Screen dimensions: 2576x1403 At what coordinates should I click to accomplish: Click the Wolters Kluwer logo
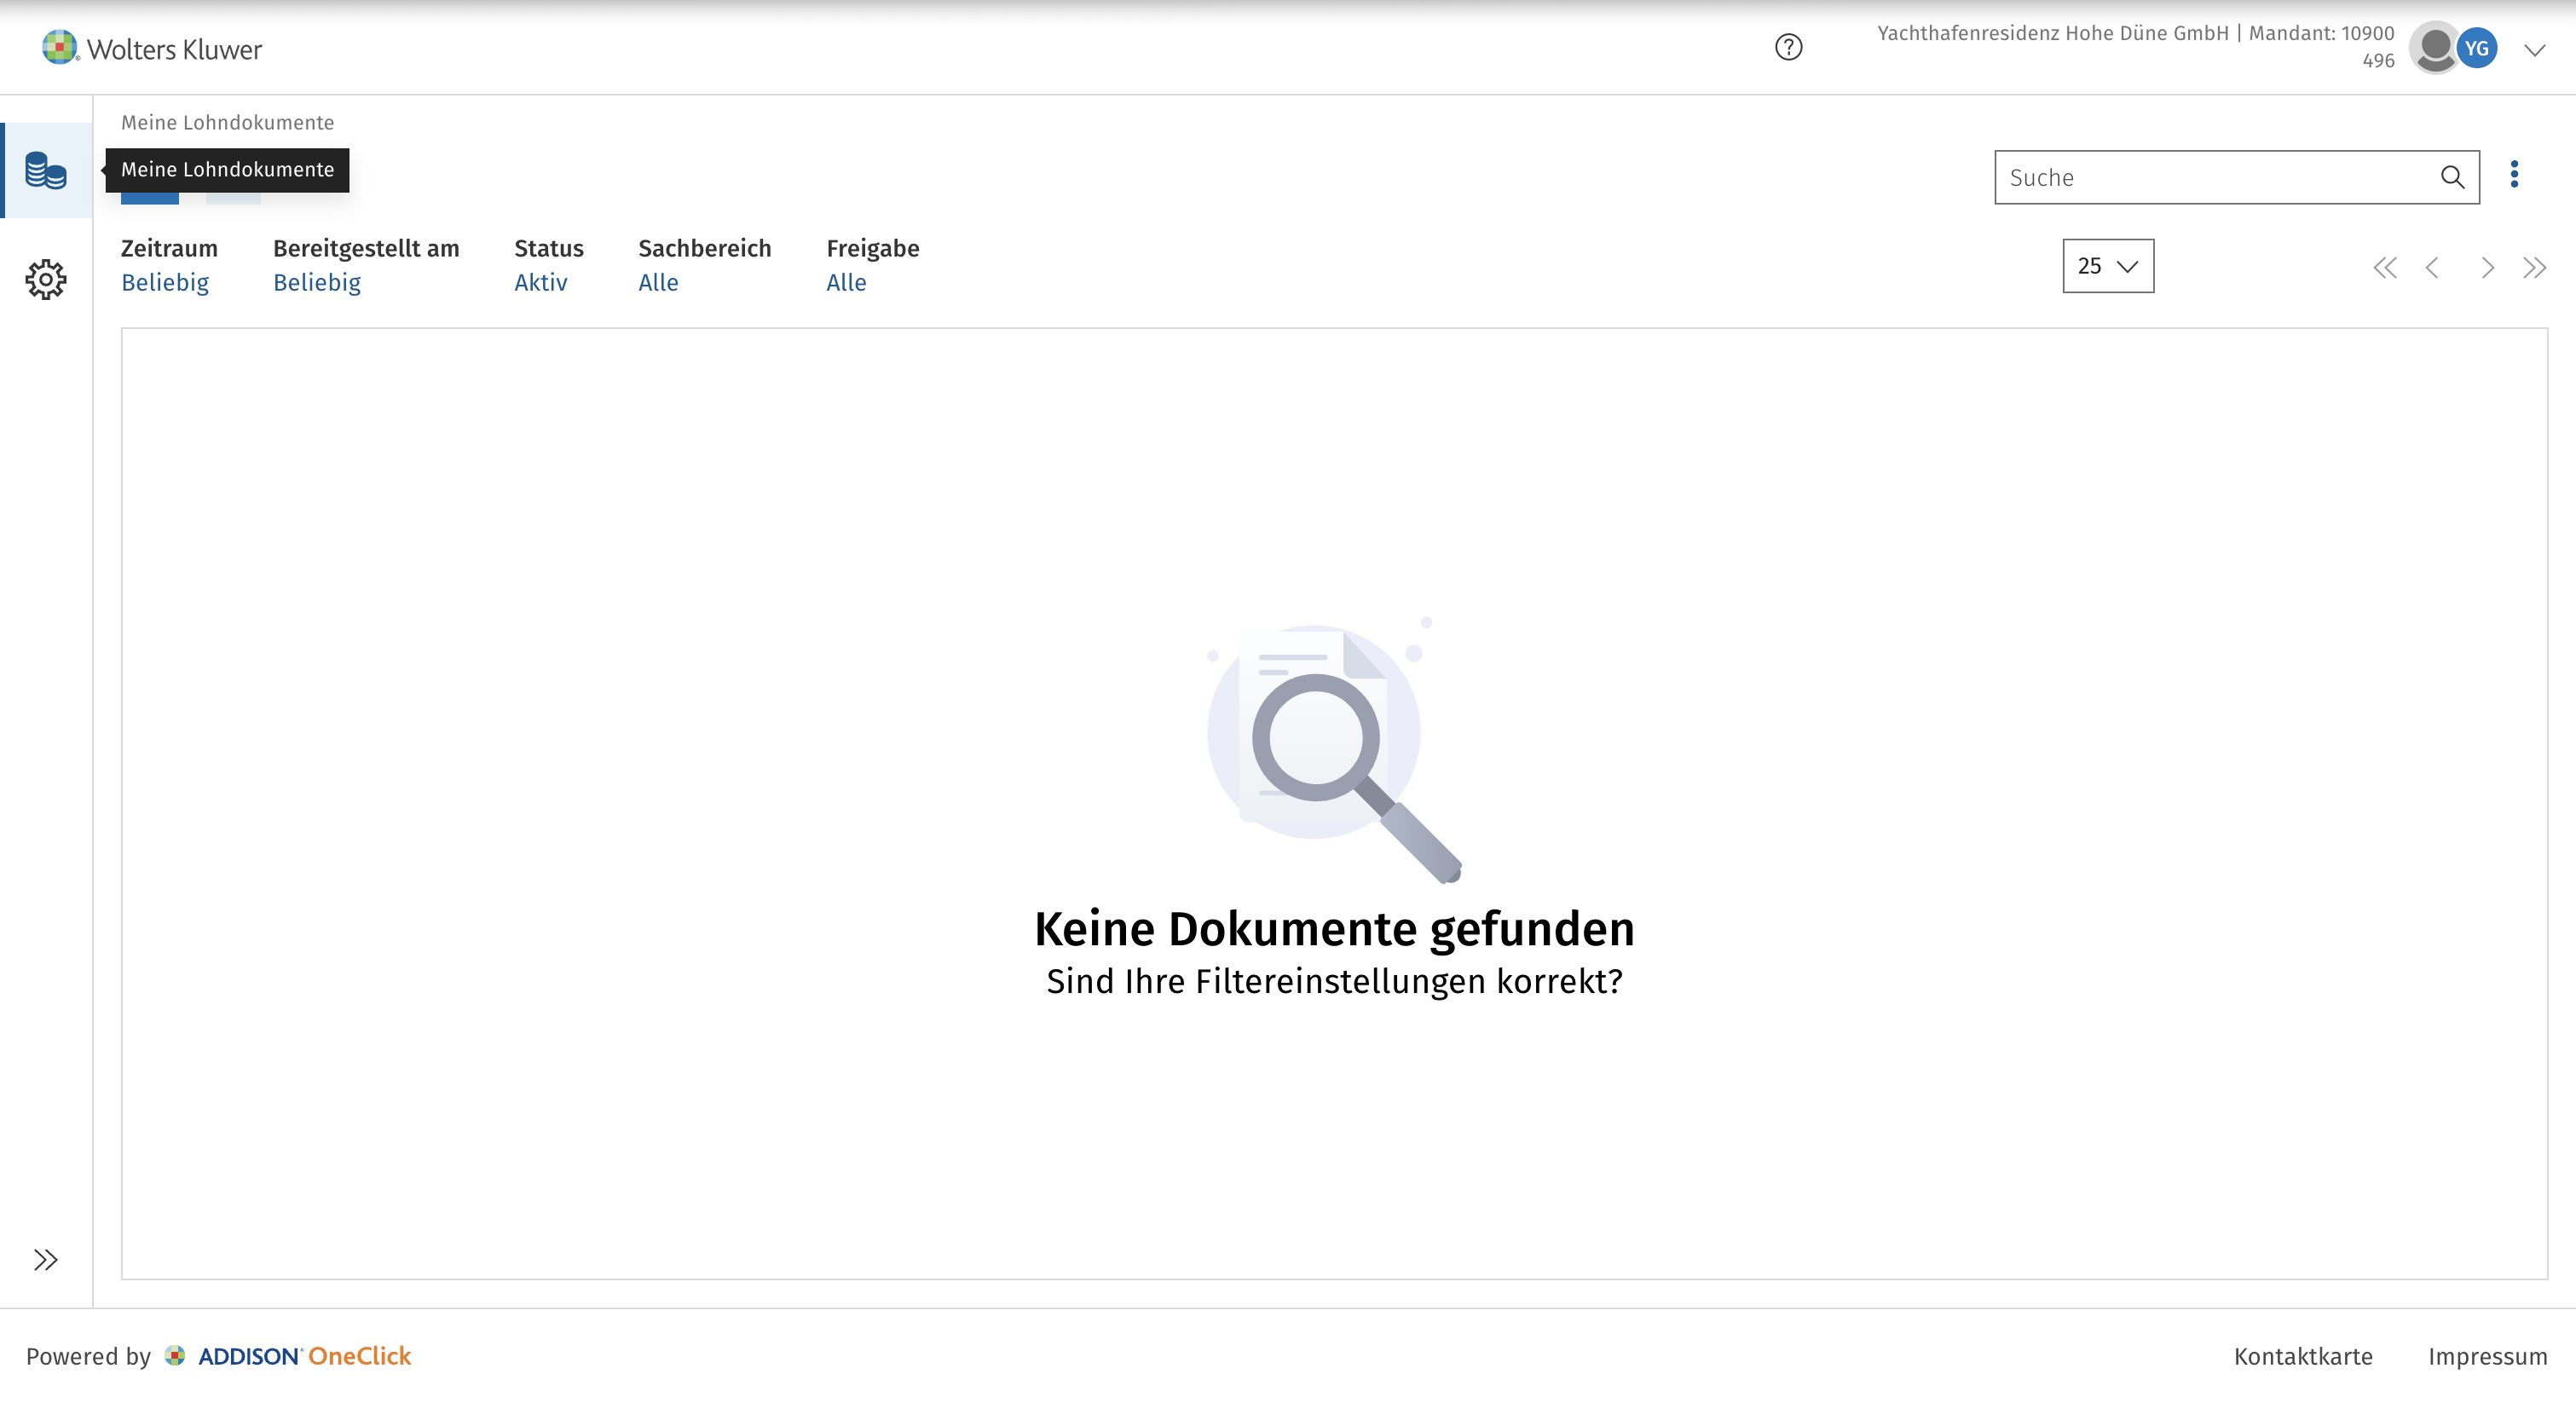(152, 48)
